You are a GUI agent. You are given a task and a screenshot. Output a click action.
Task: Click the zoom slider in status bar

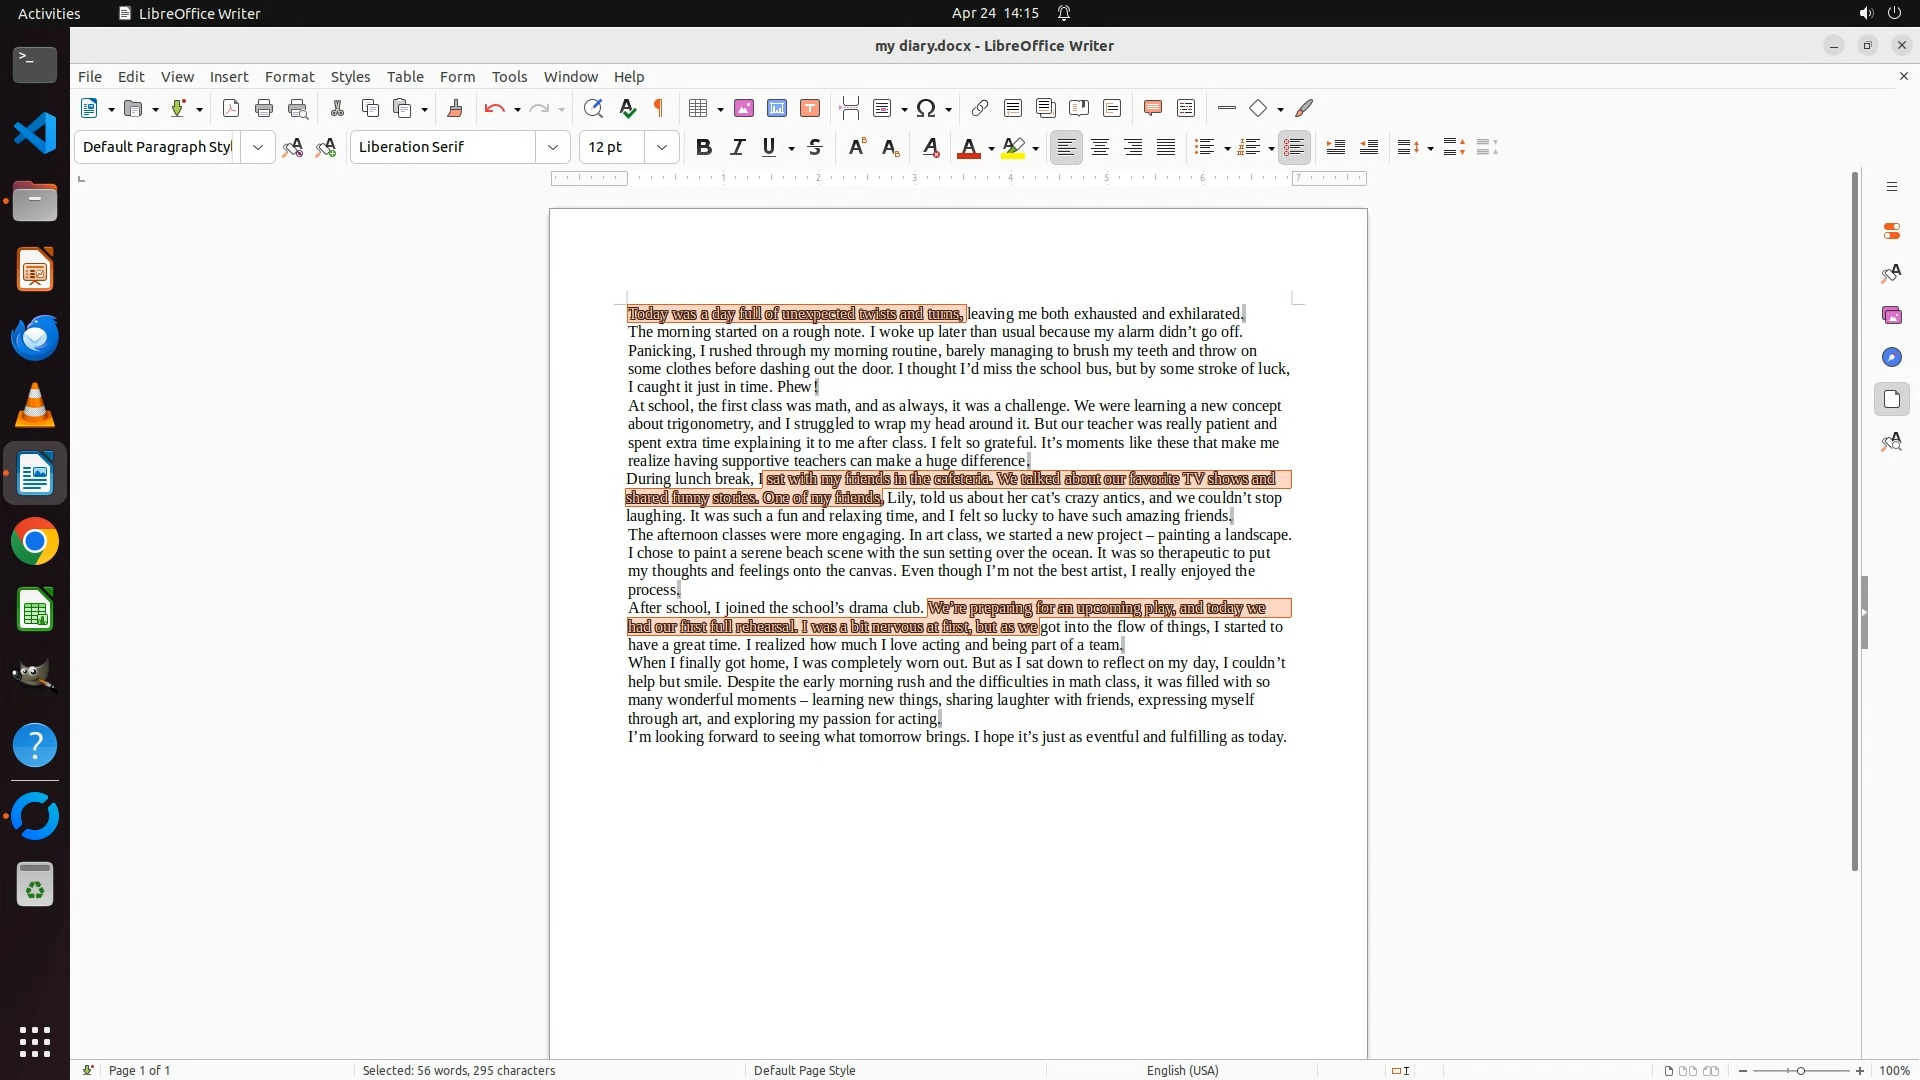(1800, 1070)
